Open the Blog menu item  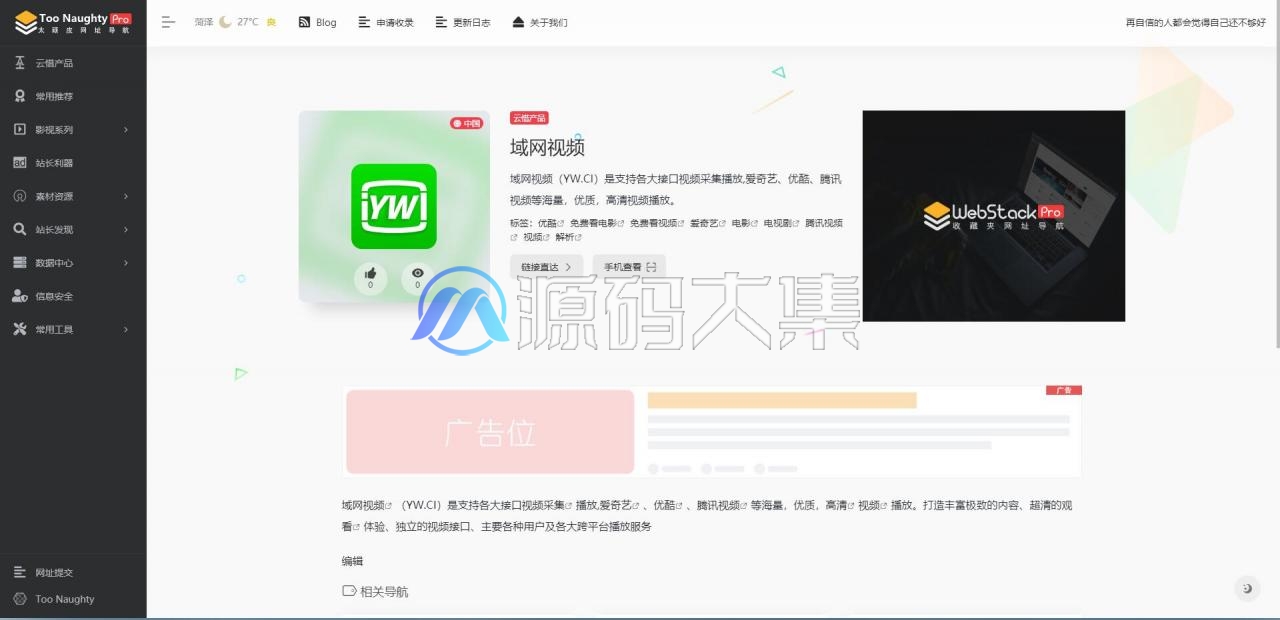tap(326, 22)
